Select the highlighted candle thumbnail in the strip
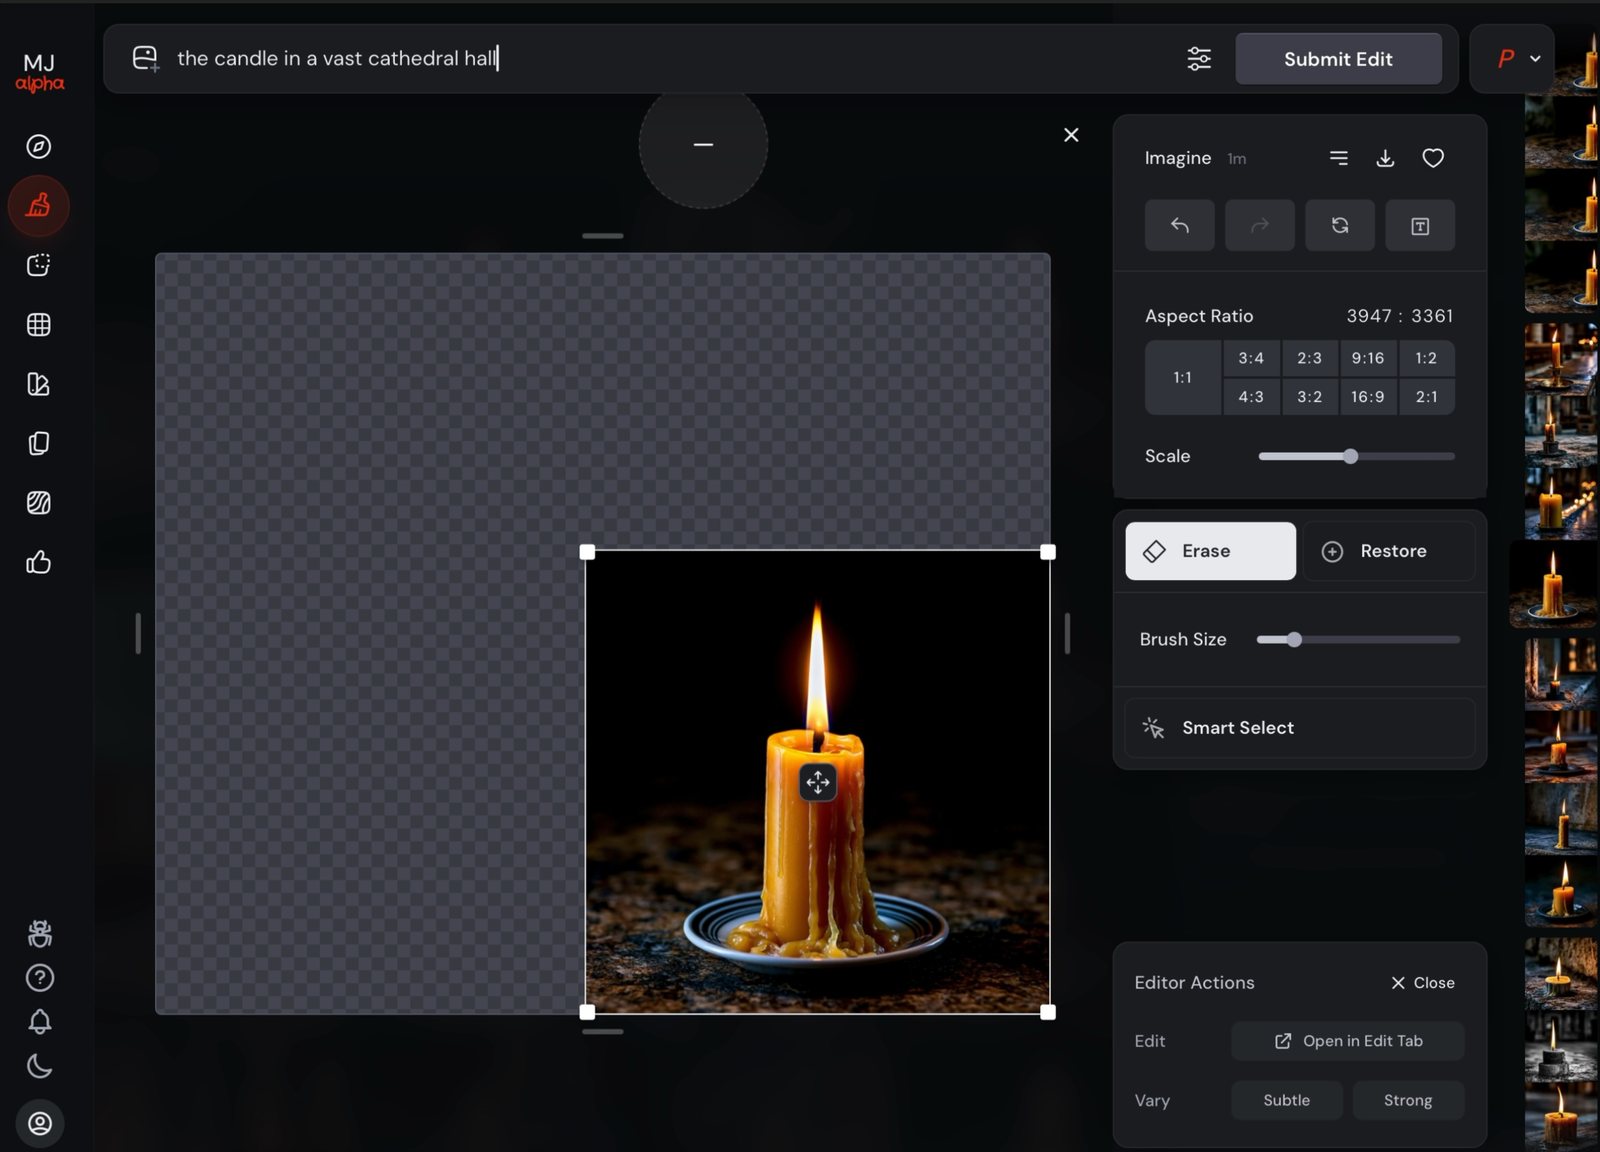The width and height of the screenshot is (1600, 1152). click(x=1553, y=586)
